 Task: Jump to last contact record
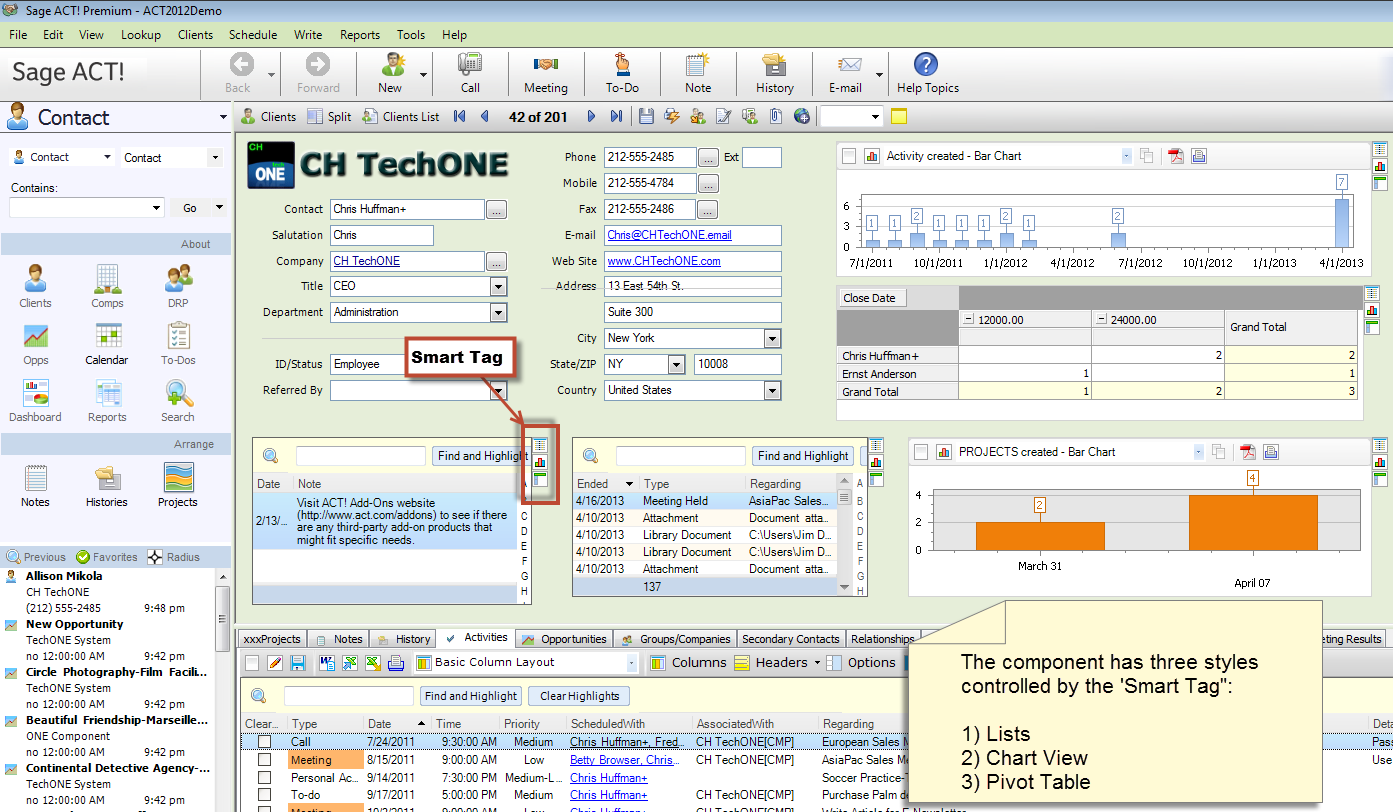pos(616,117)
